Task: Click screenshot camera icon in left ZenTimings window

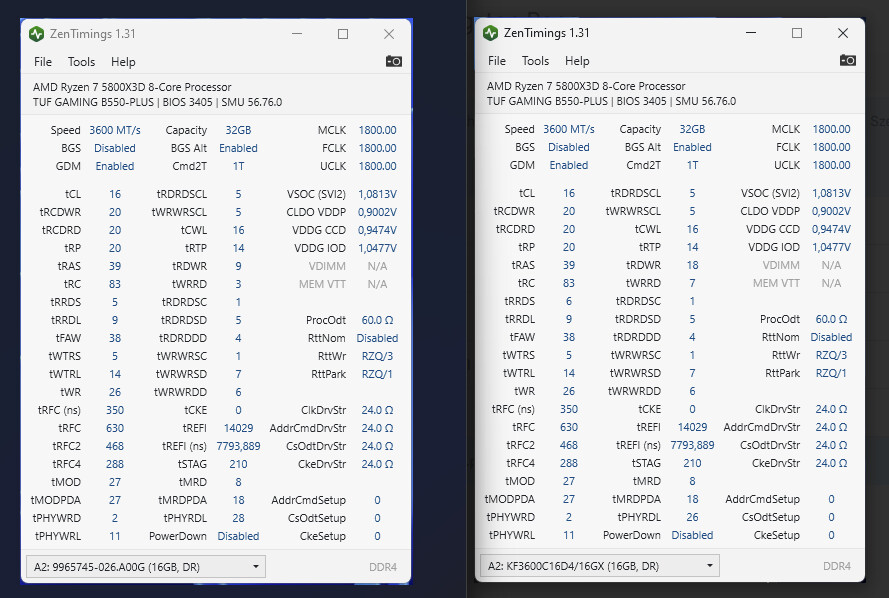Action: tap(393, 61)
